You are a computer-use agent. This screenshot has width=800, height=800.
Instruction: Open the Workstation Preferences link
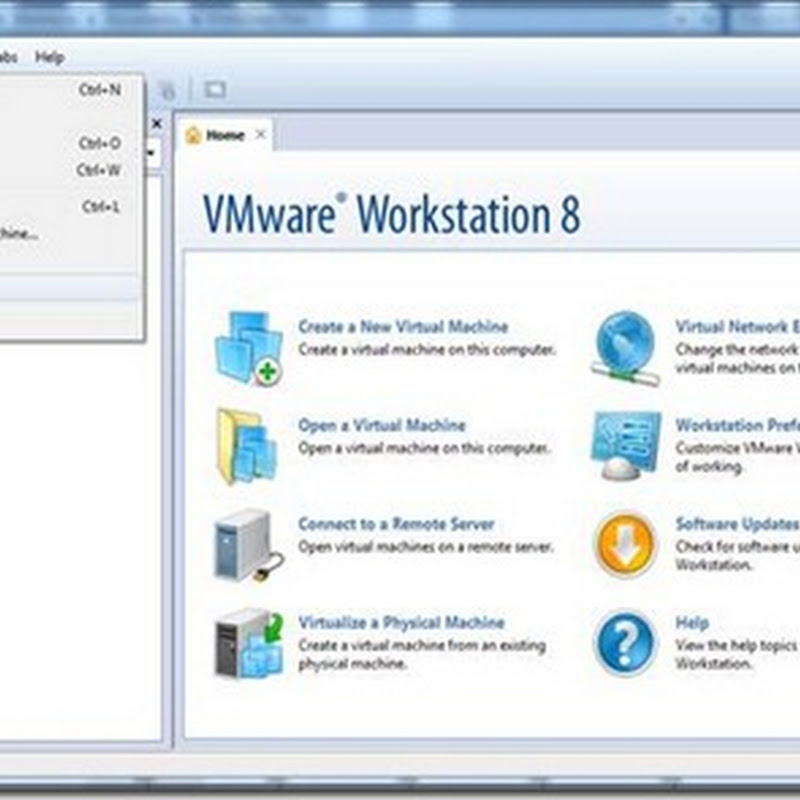pos(737,425)
